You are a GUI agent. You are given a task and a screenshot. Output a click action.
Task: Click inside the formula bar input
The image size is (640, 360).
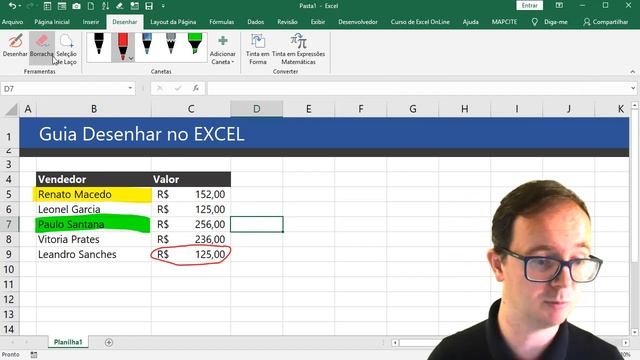[x=418, y=88]
